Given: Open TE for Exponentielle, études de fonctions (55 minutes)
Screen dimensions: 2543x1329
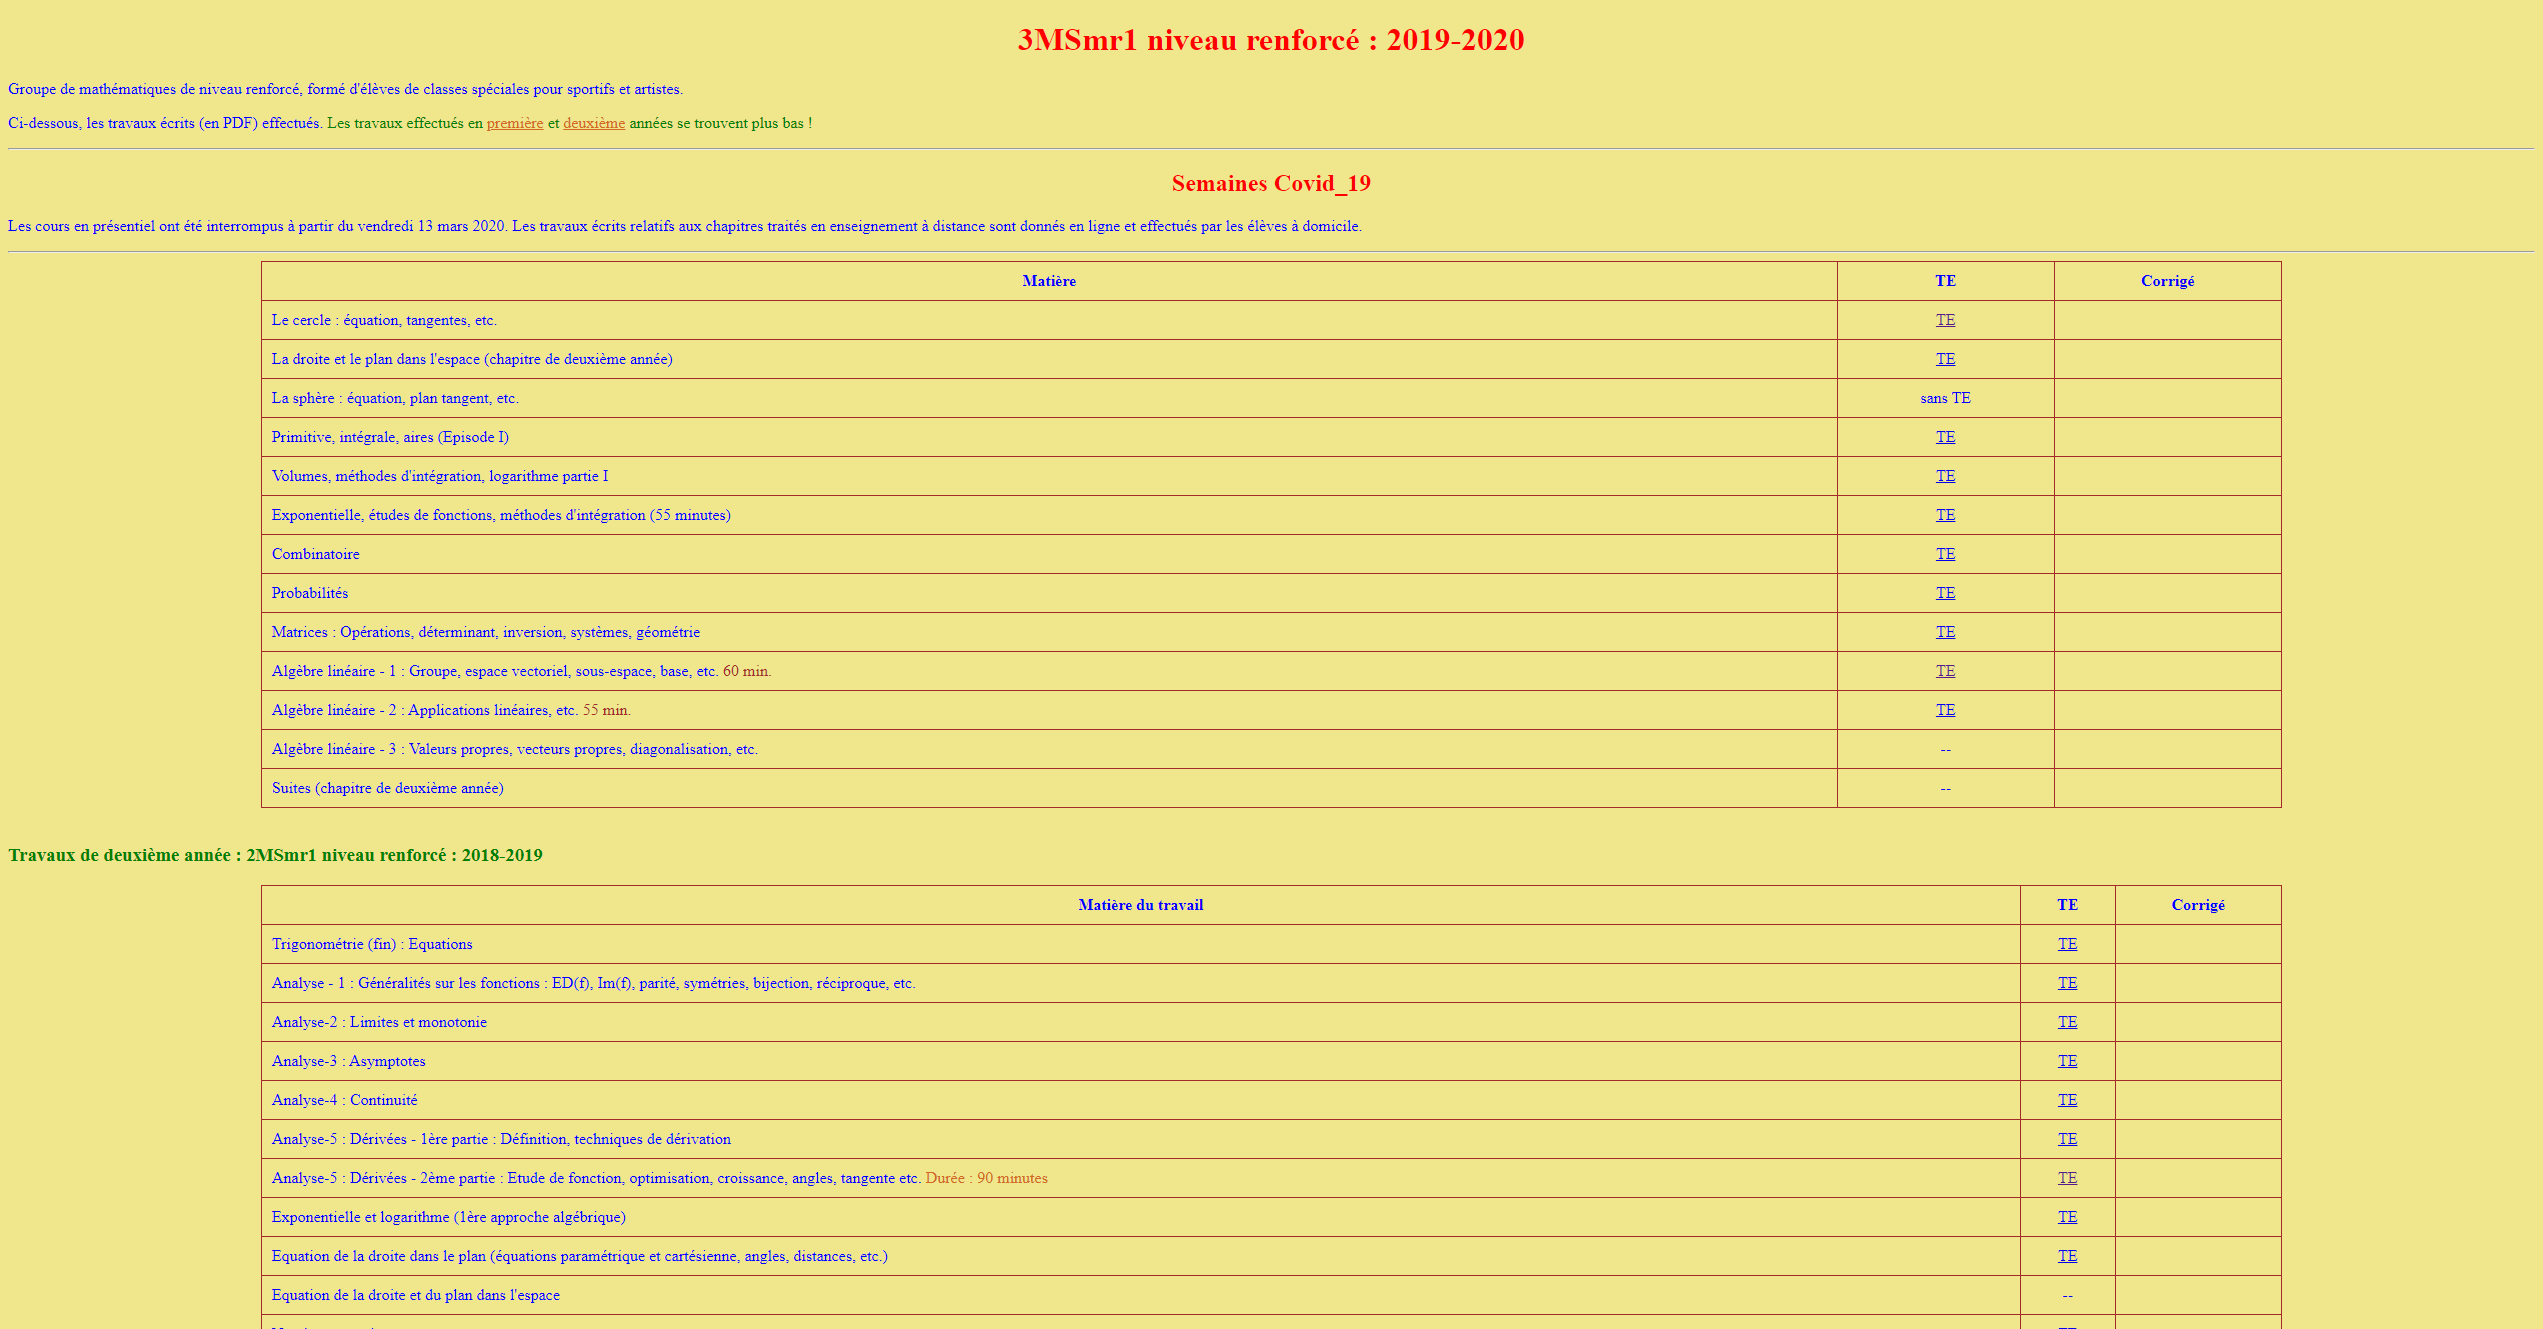Looking at the screenshot, I should click(1944, 515).
